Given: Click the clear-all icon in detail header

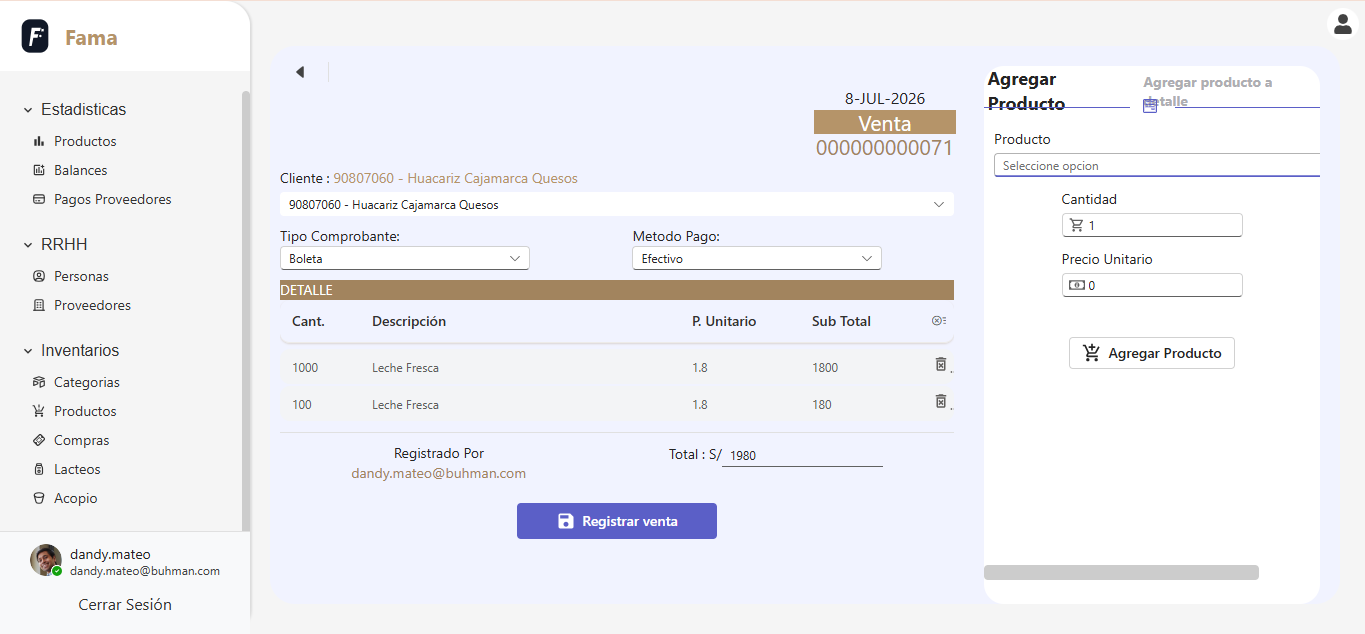Looking at the screenshot, I should click(938, 321).
